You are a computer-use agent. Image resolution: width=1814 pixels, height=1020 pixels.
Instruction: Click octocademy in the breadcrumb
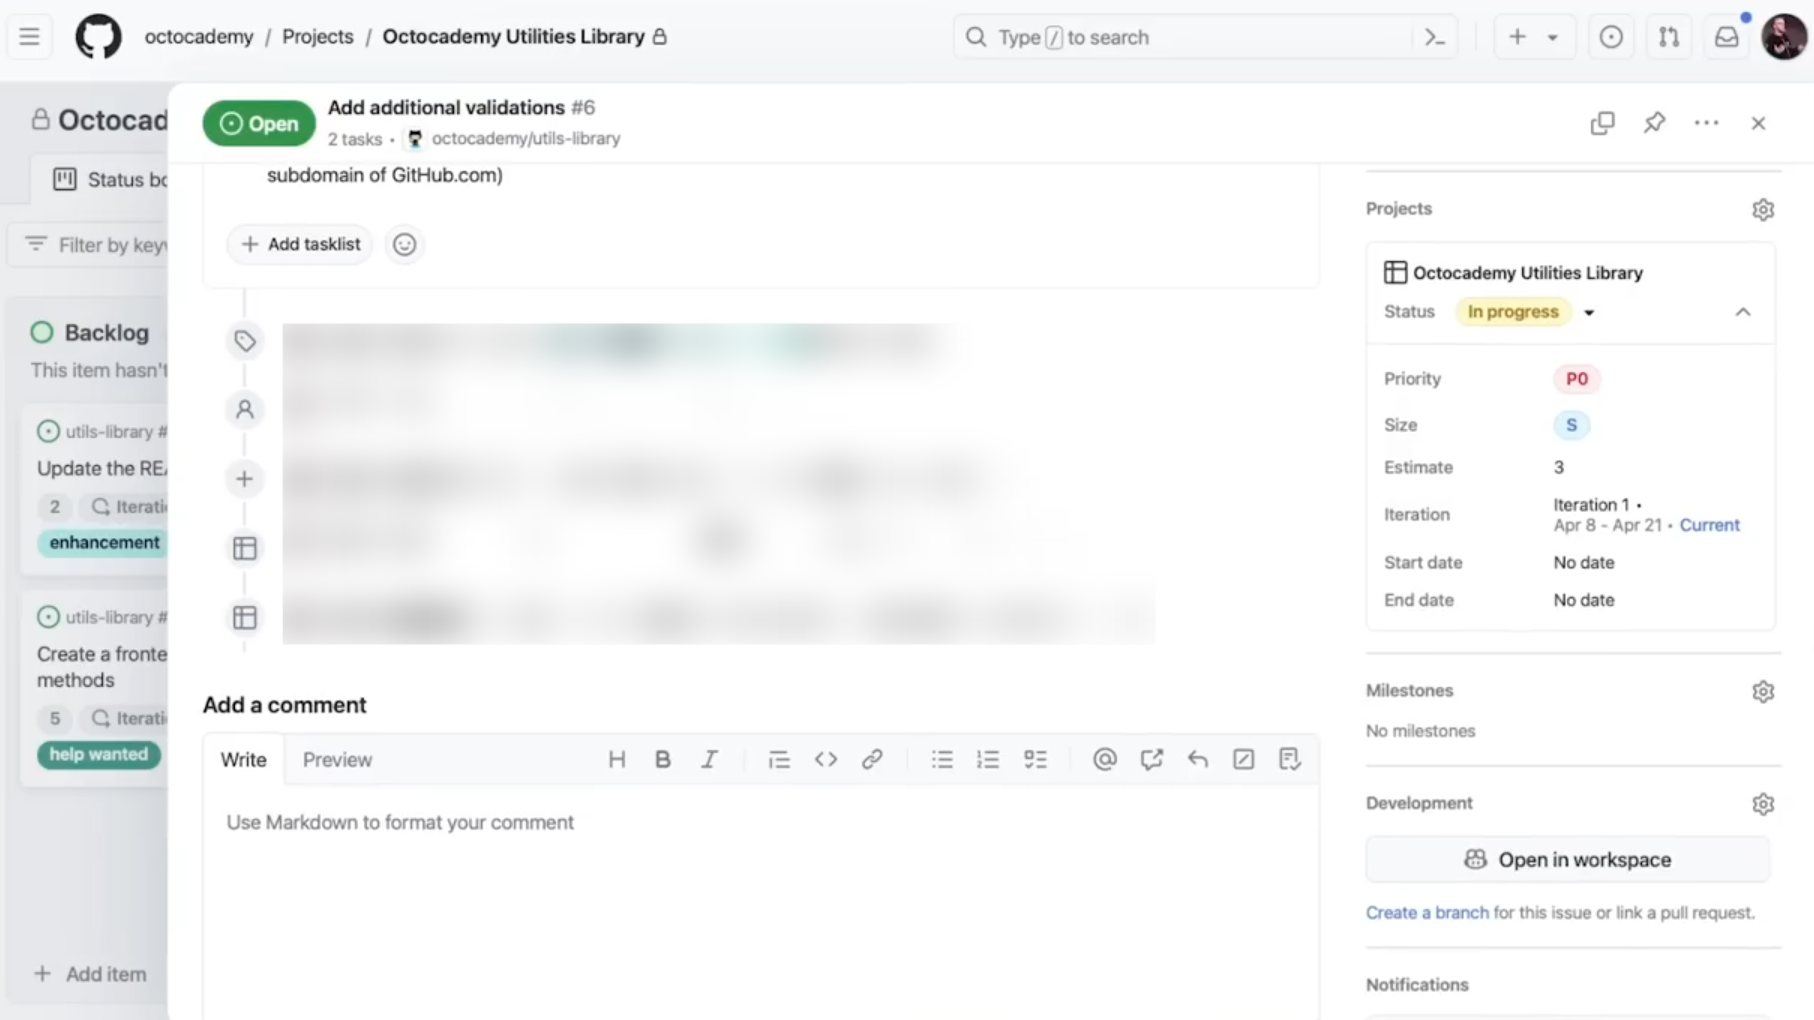pos(199,37)
